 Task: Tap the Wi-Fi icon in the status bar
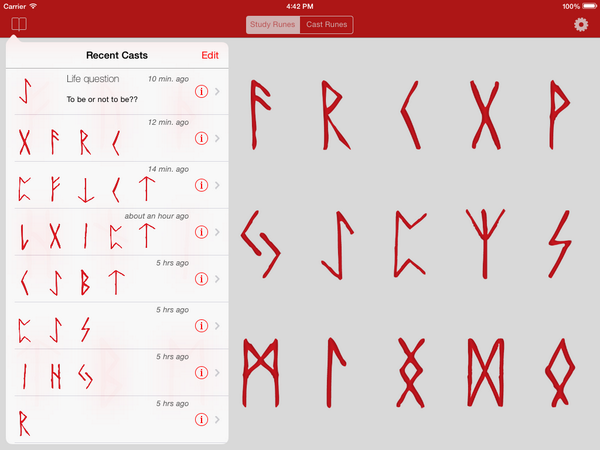(x=33, y=6)
